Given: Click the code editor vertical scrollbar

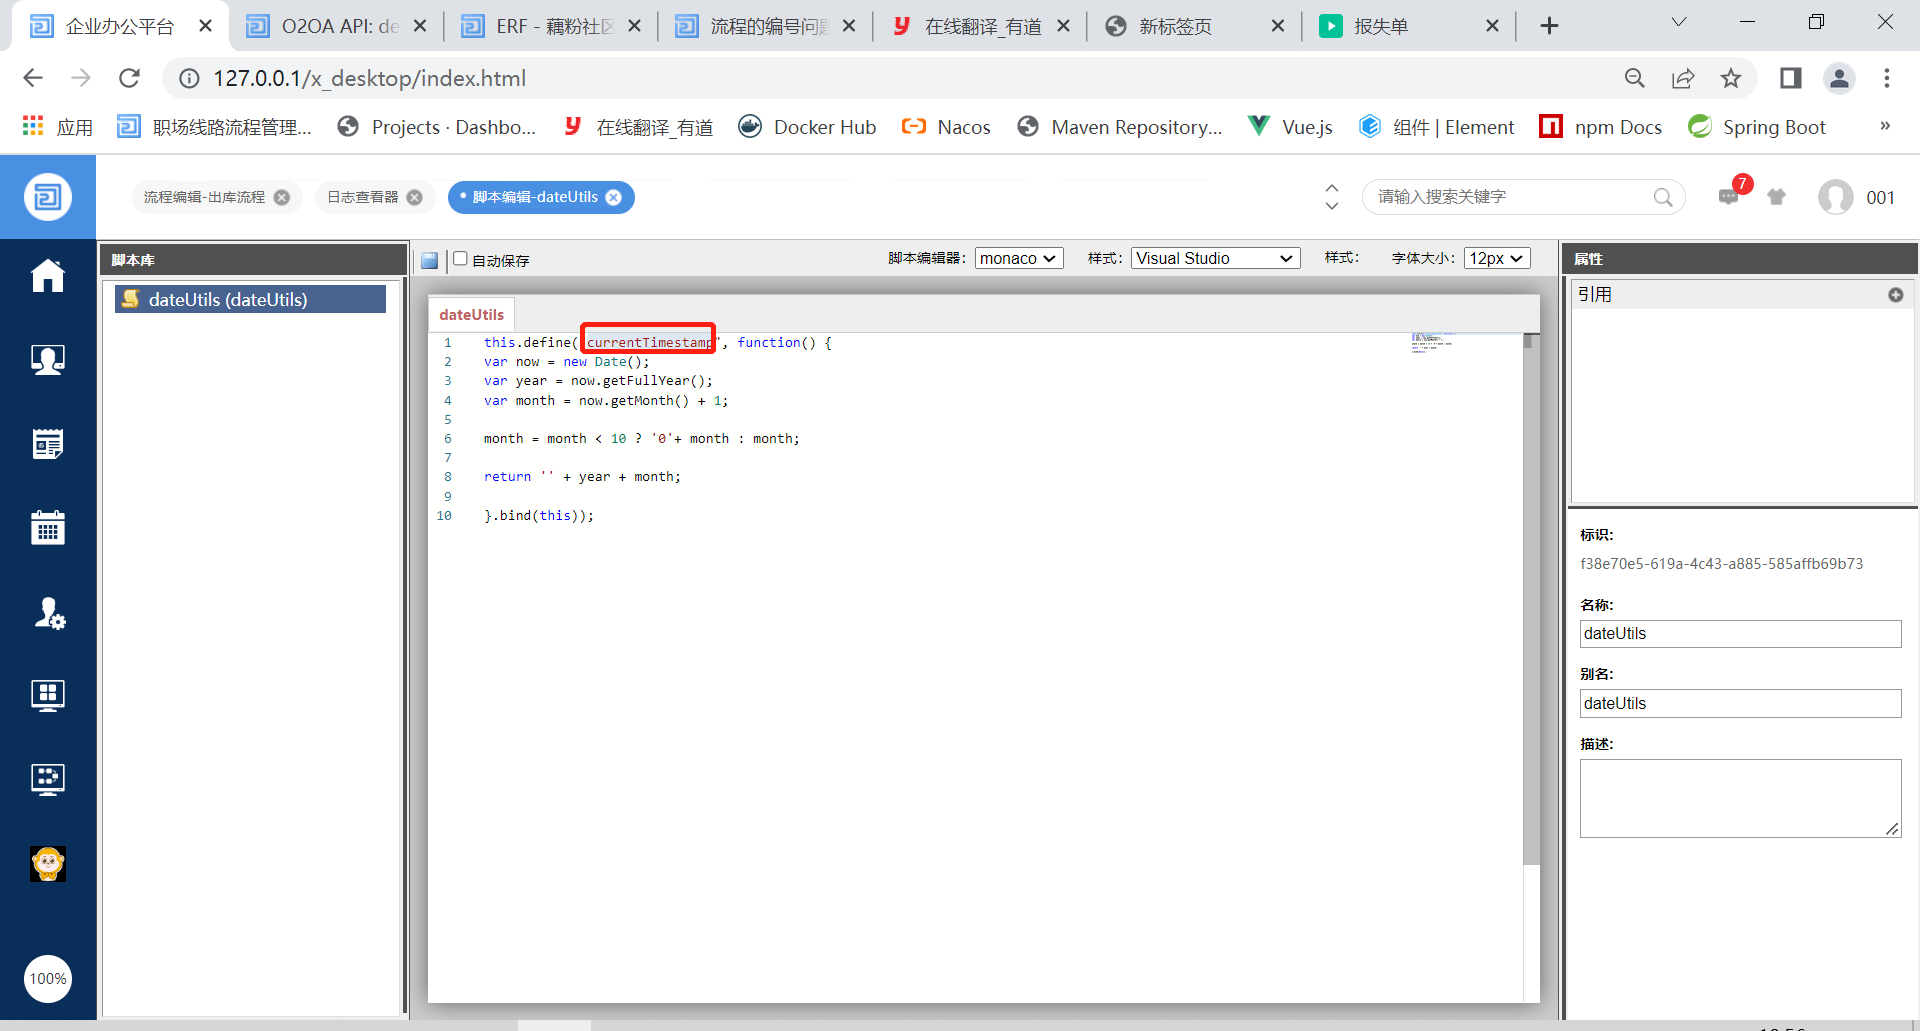Looking at the screenshot, I should point(1530,600).
